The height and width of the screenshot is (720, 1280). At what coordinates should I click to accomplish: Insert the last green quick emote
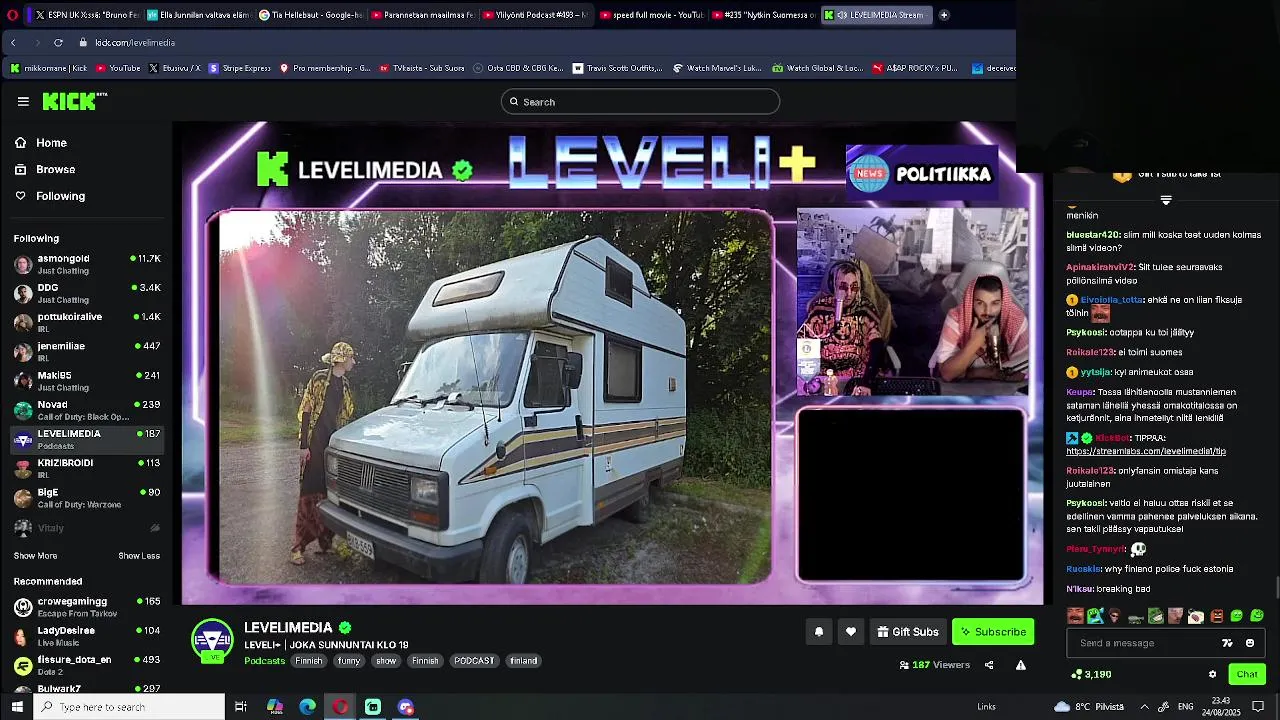tap(1257, 616)
